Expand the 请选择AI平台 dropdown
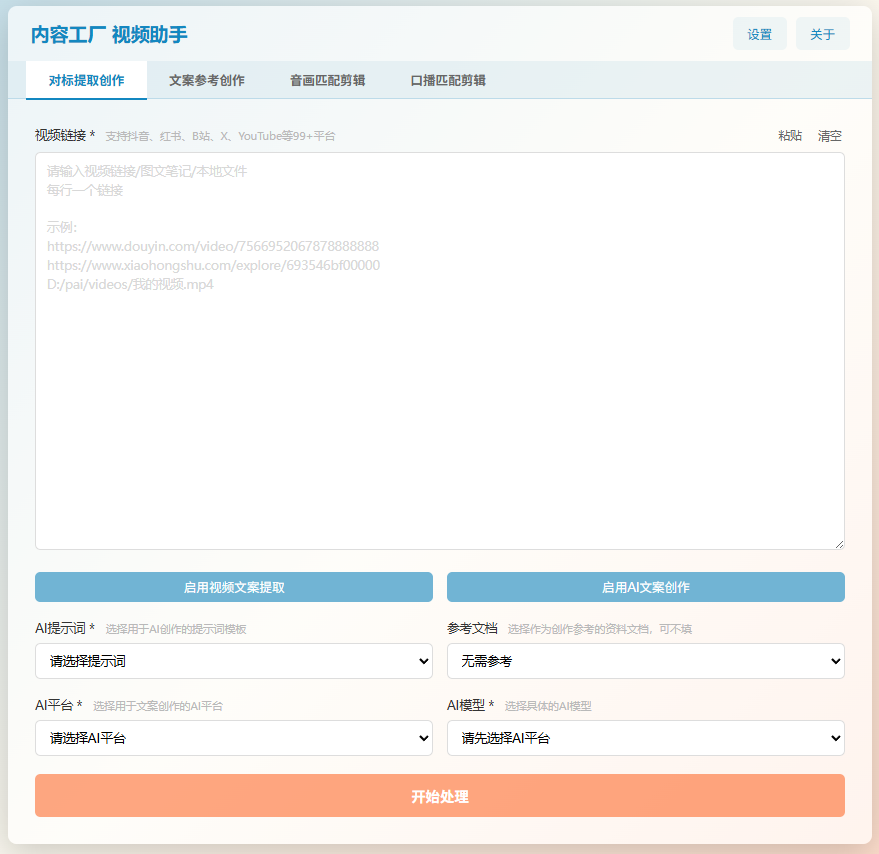Screen dimensions: 879x854 pos(234,738)
